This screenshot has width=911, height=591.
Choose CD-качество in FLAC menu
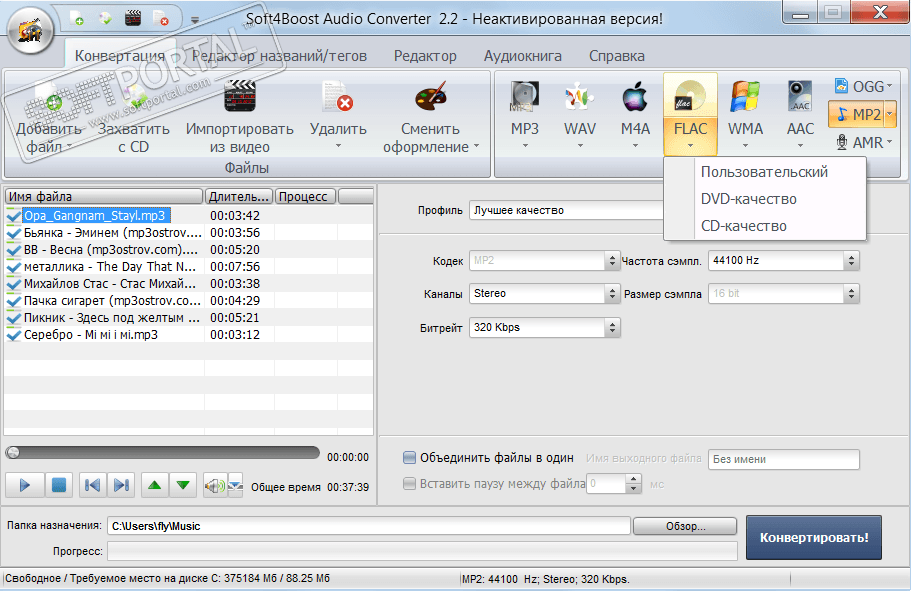[764, 226]
